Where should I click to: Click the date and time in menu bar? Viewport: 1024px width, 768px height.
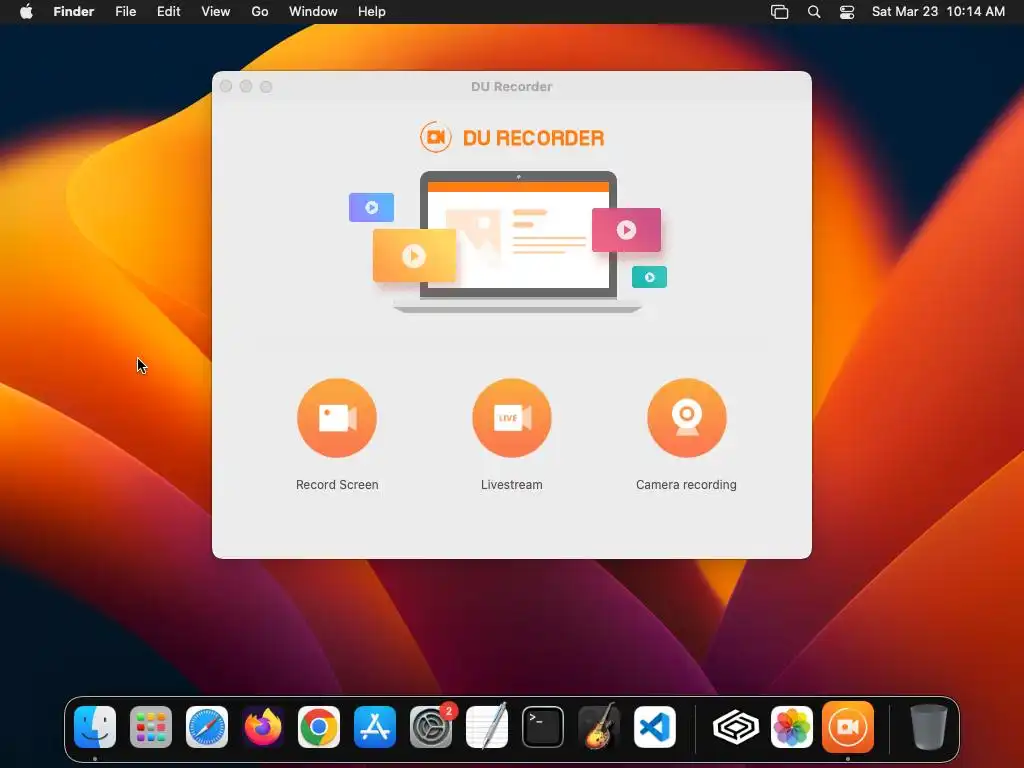pos(938,12)
